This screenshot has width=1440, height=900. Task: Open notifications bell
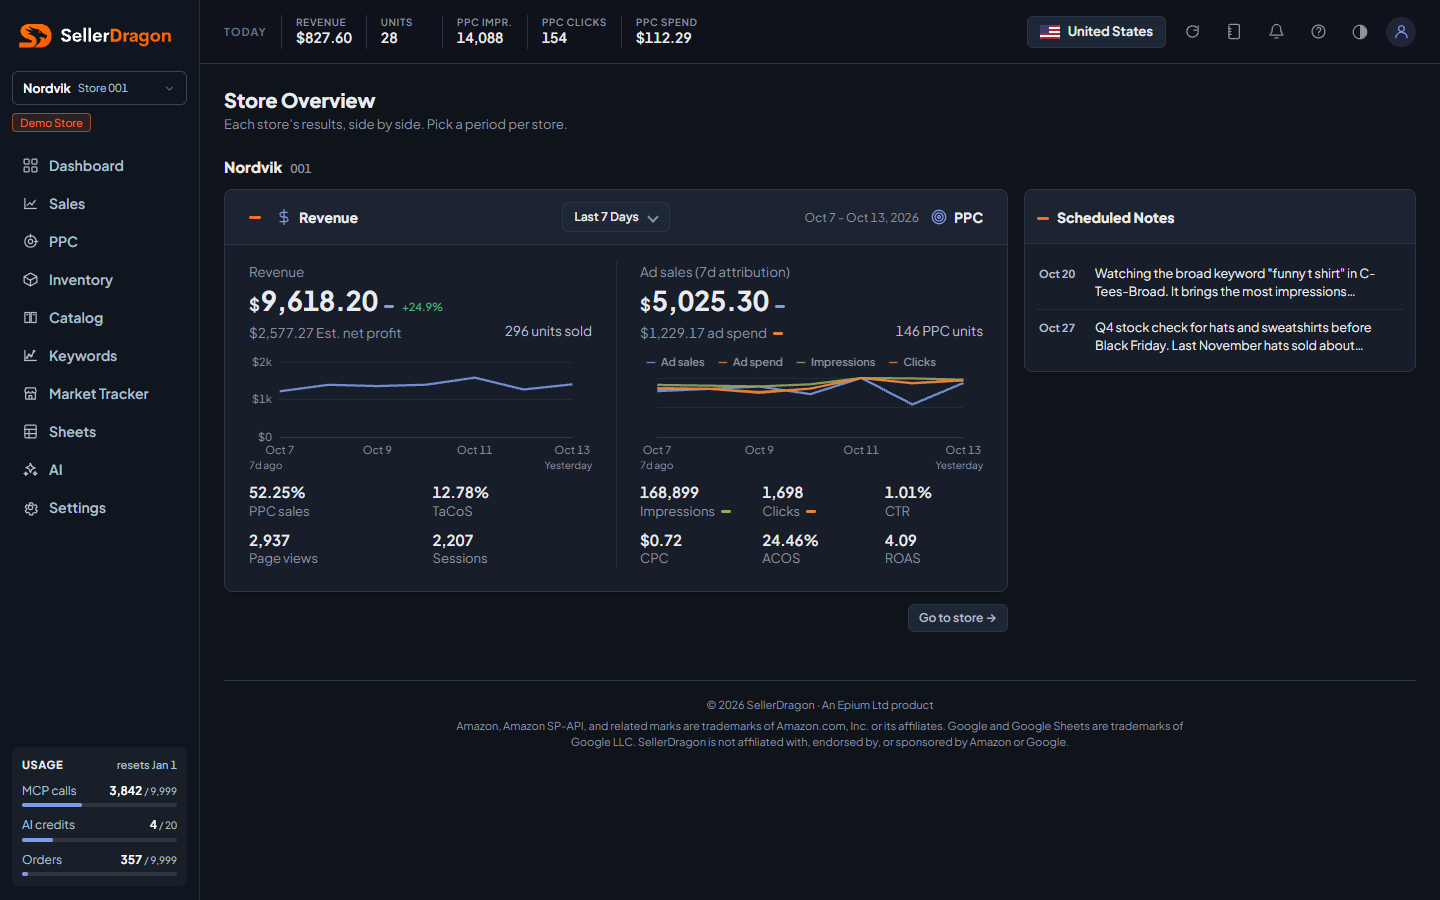[x=1276, y=32]
